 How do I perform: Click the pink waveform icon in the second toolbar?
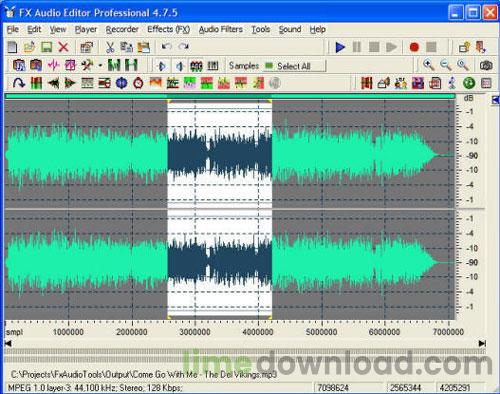click(53, 65)
